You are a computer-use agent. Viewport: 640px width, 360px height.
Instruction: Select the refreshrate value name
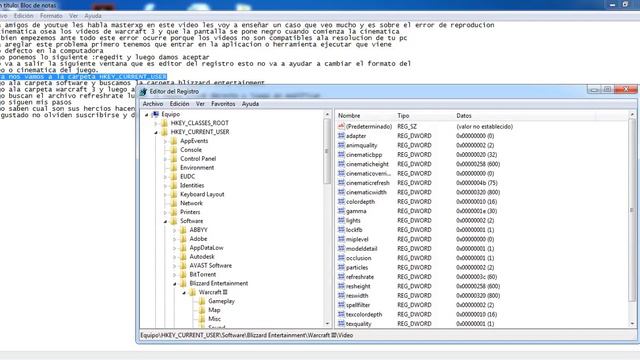360,277
